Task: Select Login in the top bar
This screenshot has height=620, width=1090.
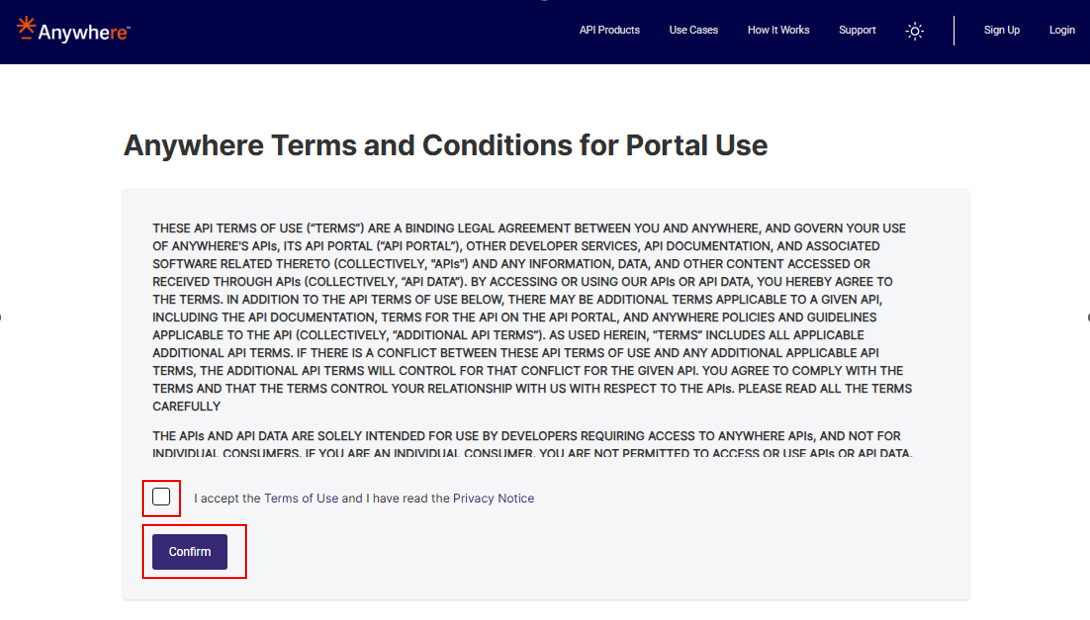Action: tap(1061, 30)
